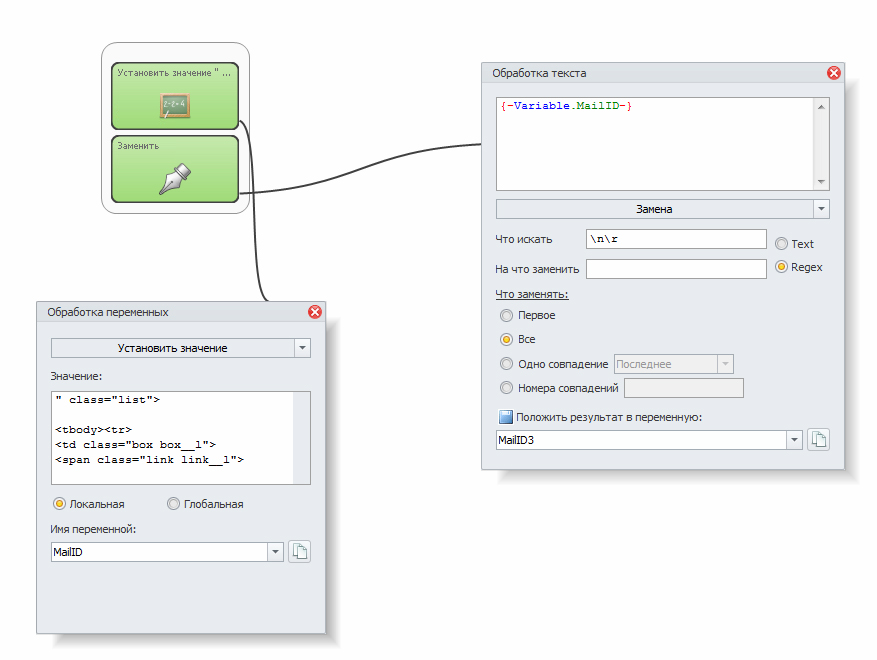Expand the Замена action dropdown
The width and height of the screenshot is (877, 660).
click(821, 209)
